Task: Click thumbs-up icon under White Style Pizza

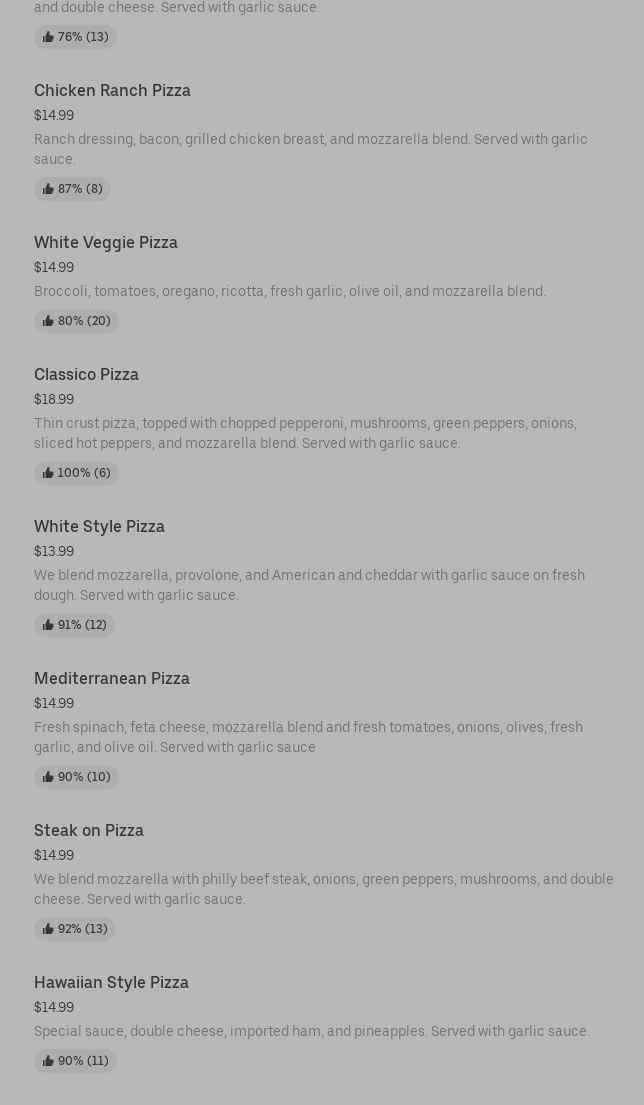Action: [x=48, y=625]
